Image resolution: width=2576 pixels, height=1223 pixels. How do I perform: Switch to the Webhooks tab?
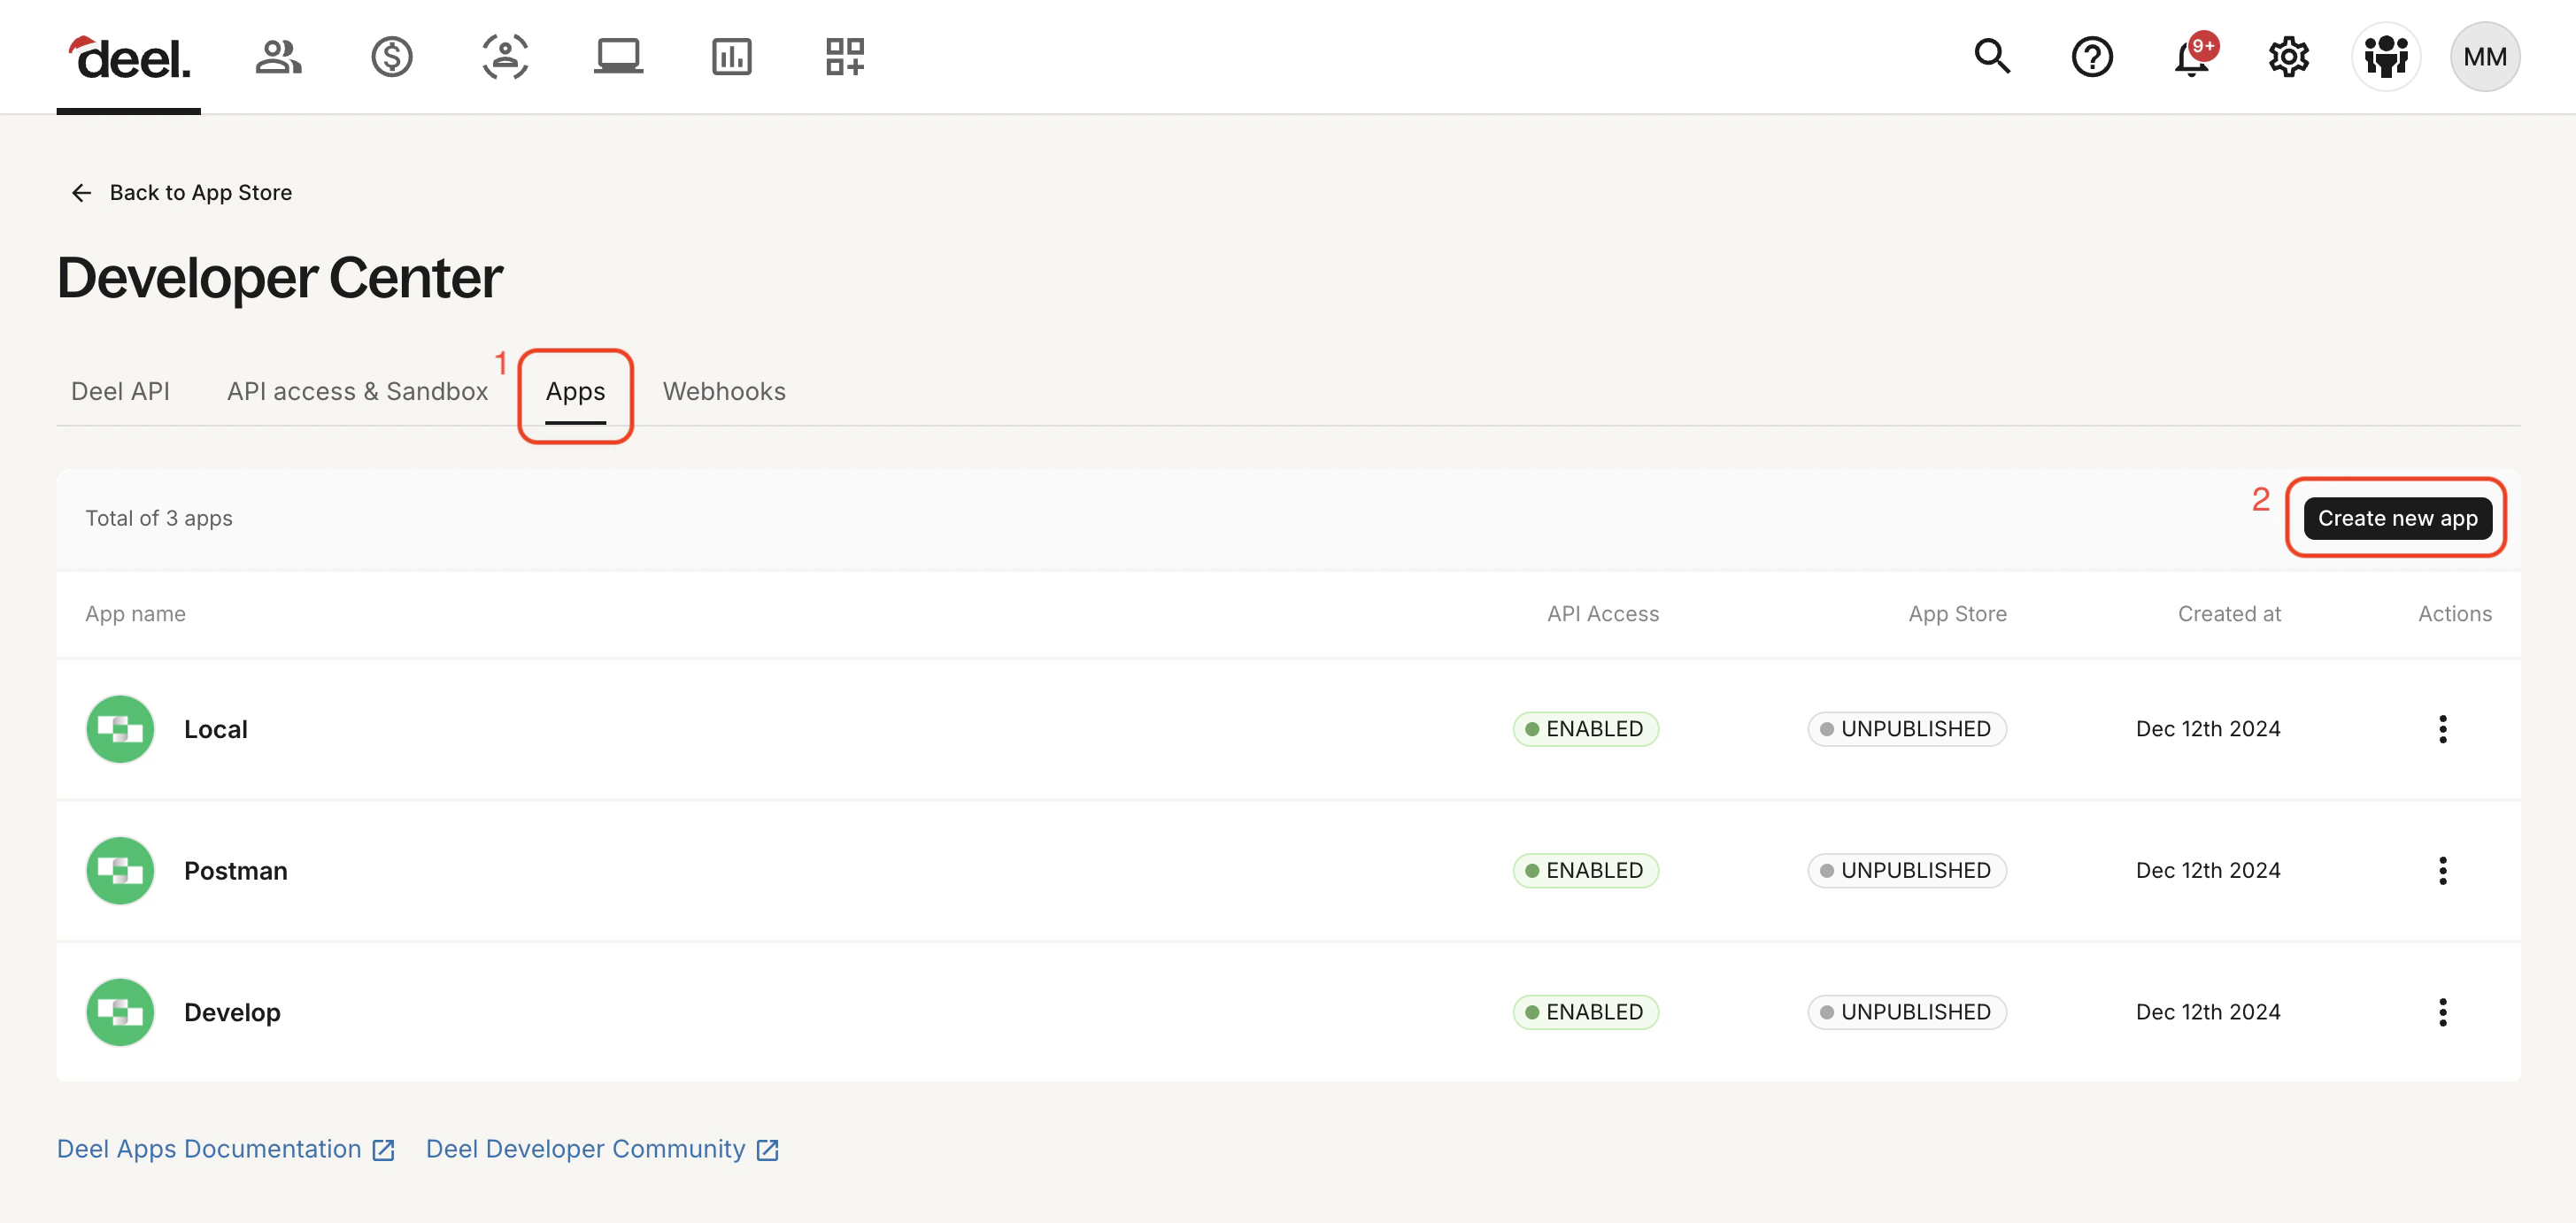(x=724, y=391)
